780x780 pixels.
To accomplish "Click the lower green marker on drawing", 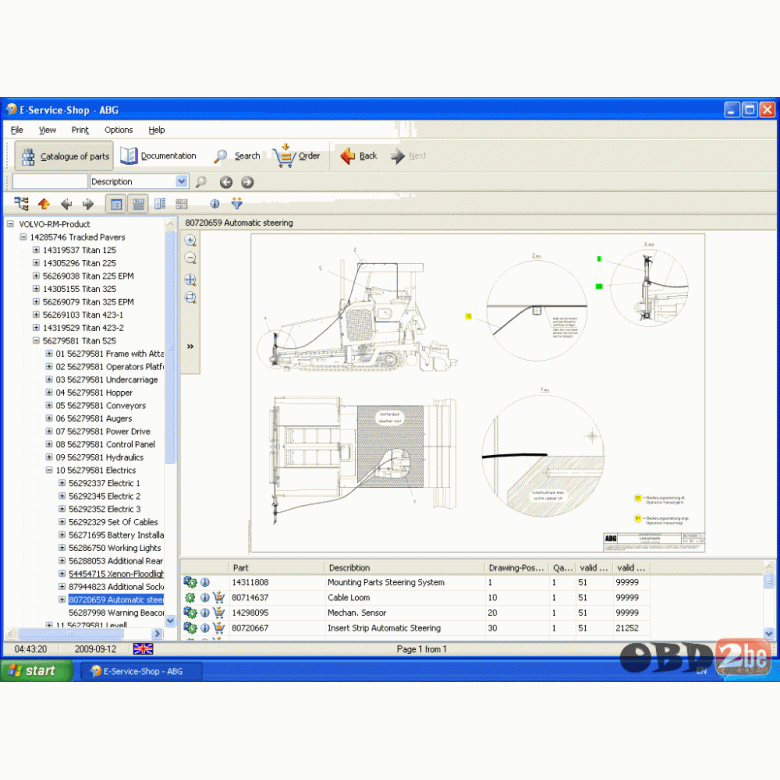I will pos(599,286).
